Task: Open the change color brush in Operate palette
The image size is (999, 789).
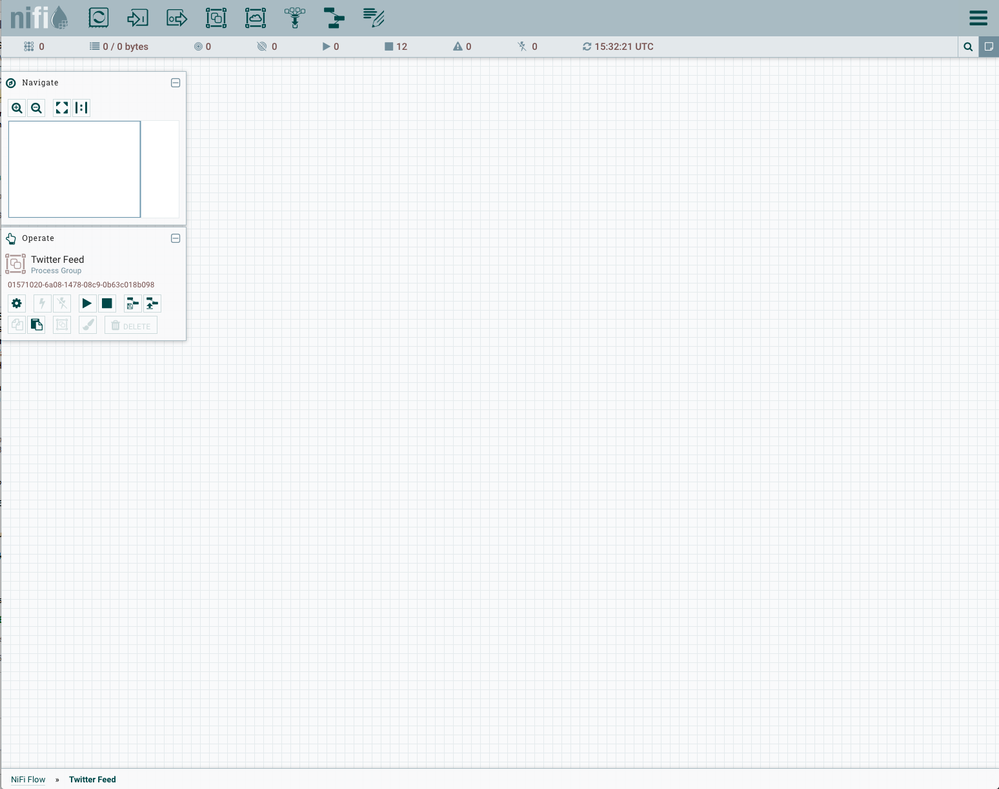Action: (x=87, y=324)
